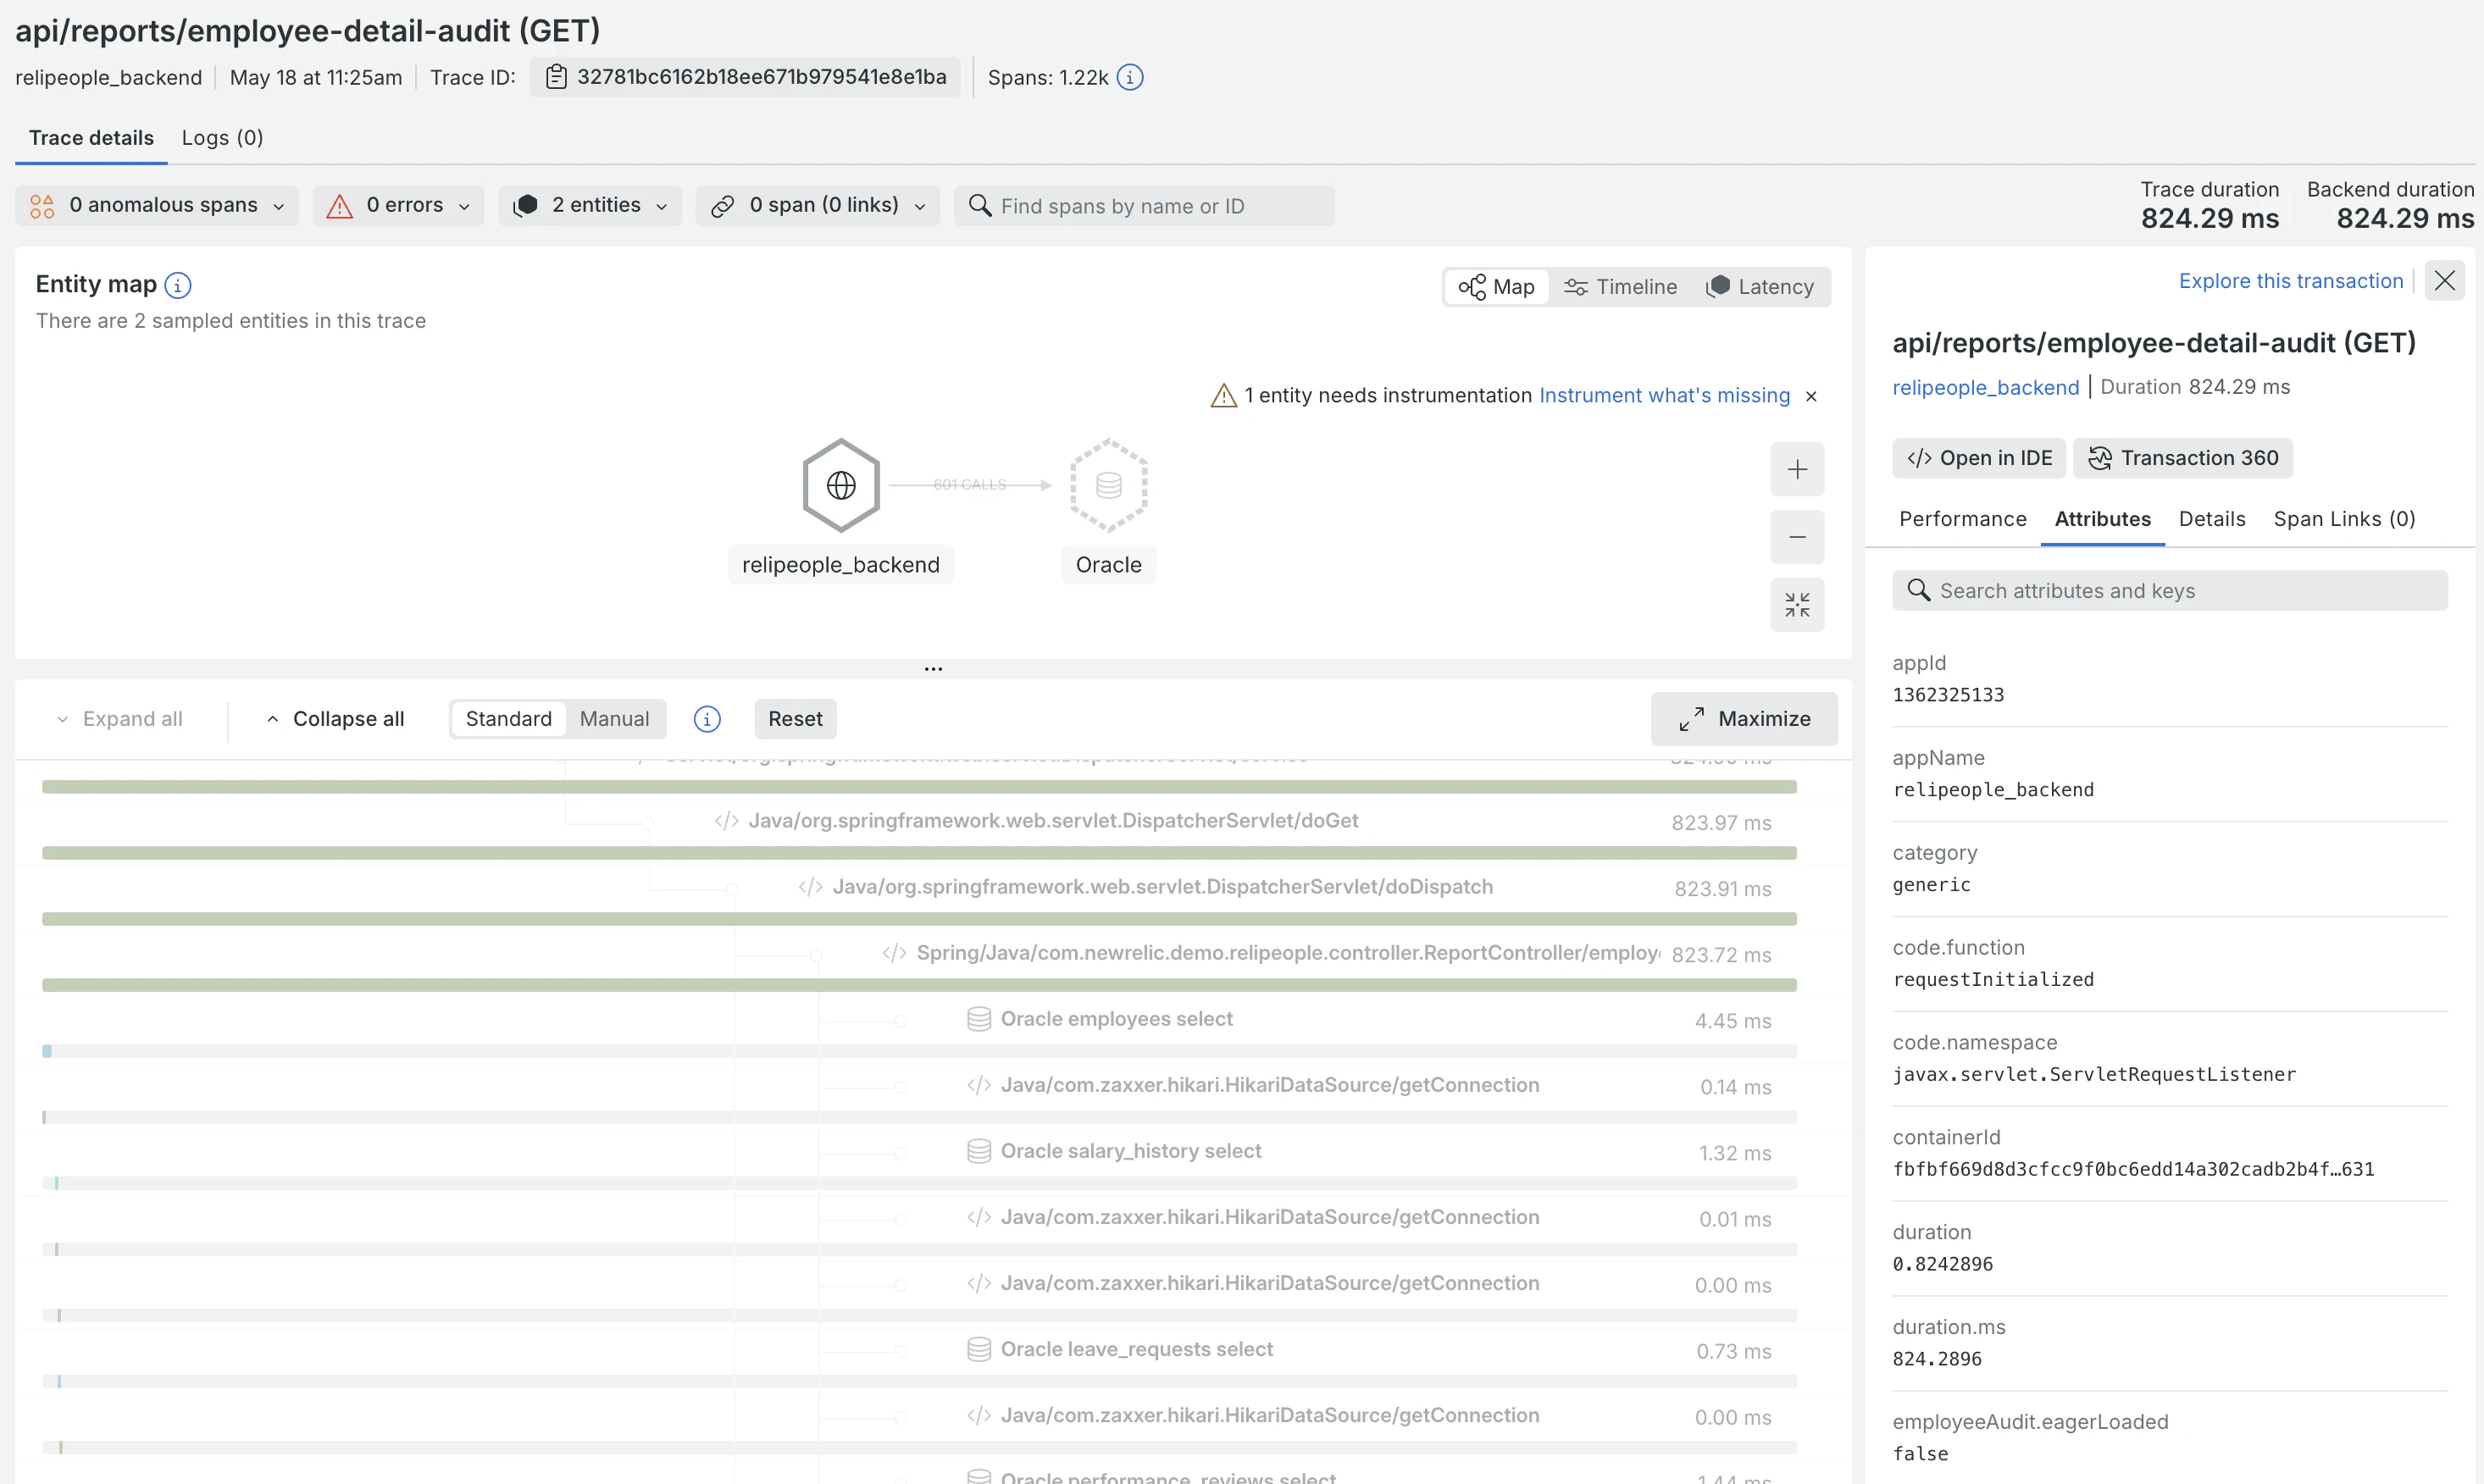The width and height of the screenshot is (2484, 1484).
Task: Open the 2 entities filter dropdown
Action: point(590,205)
